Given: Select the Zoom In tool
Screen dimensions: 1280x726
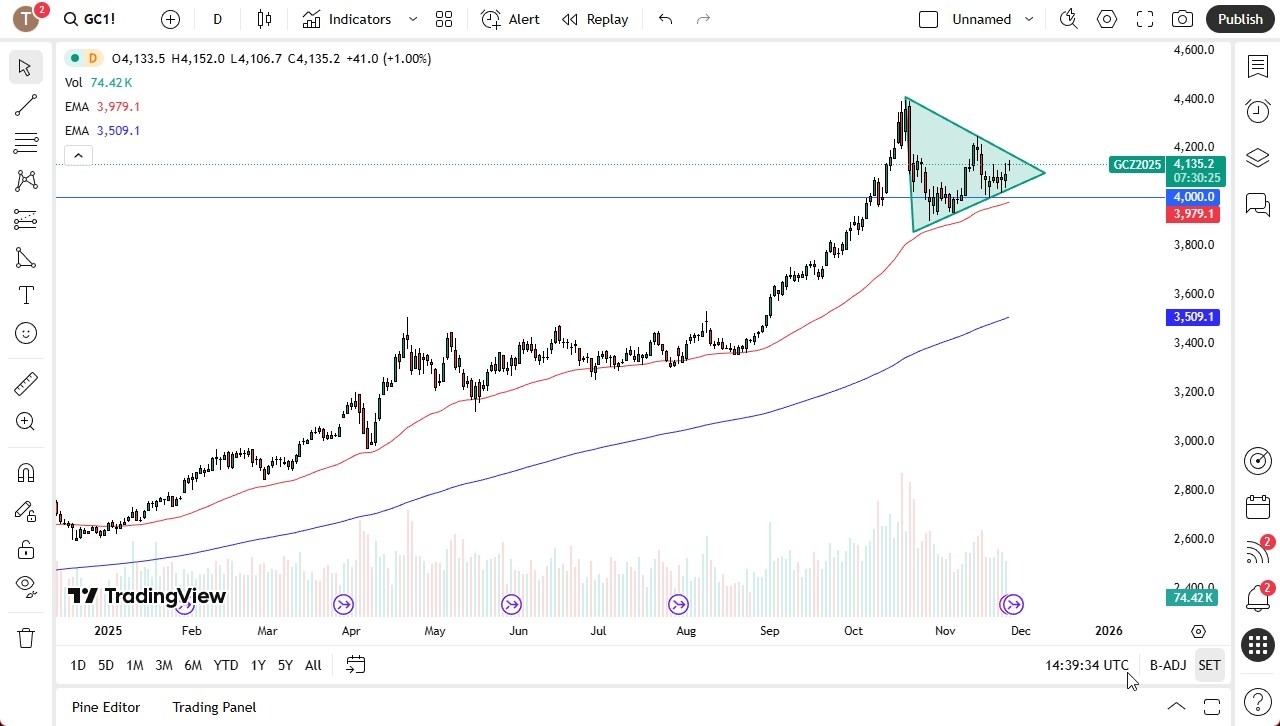Looking at the screenshot, I should pyautogui.click(x=26, y=421).
